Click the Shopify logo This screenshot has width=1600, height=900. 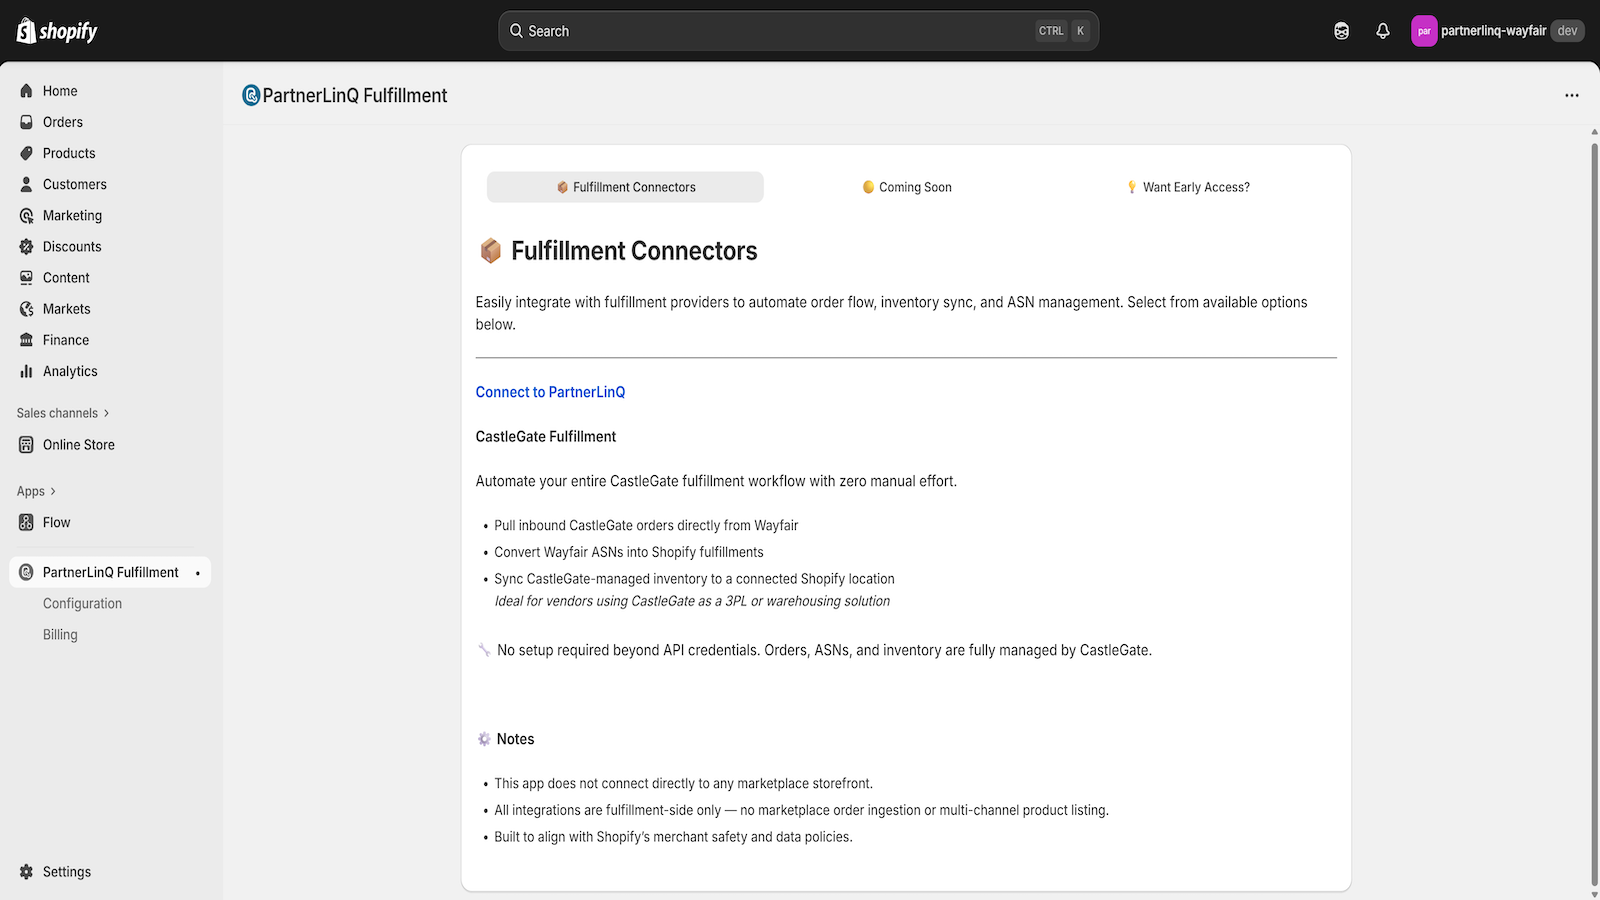[57, 31]
